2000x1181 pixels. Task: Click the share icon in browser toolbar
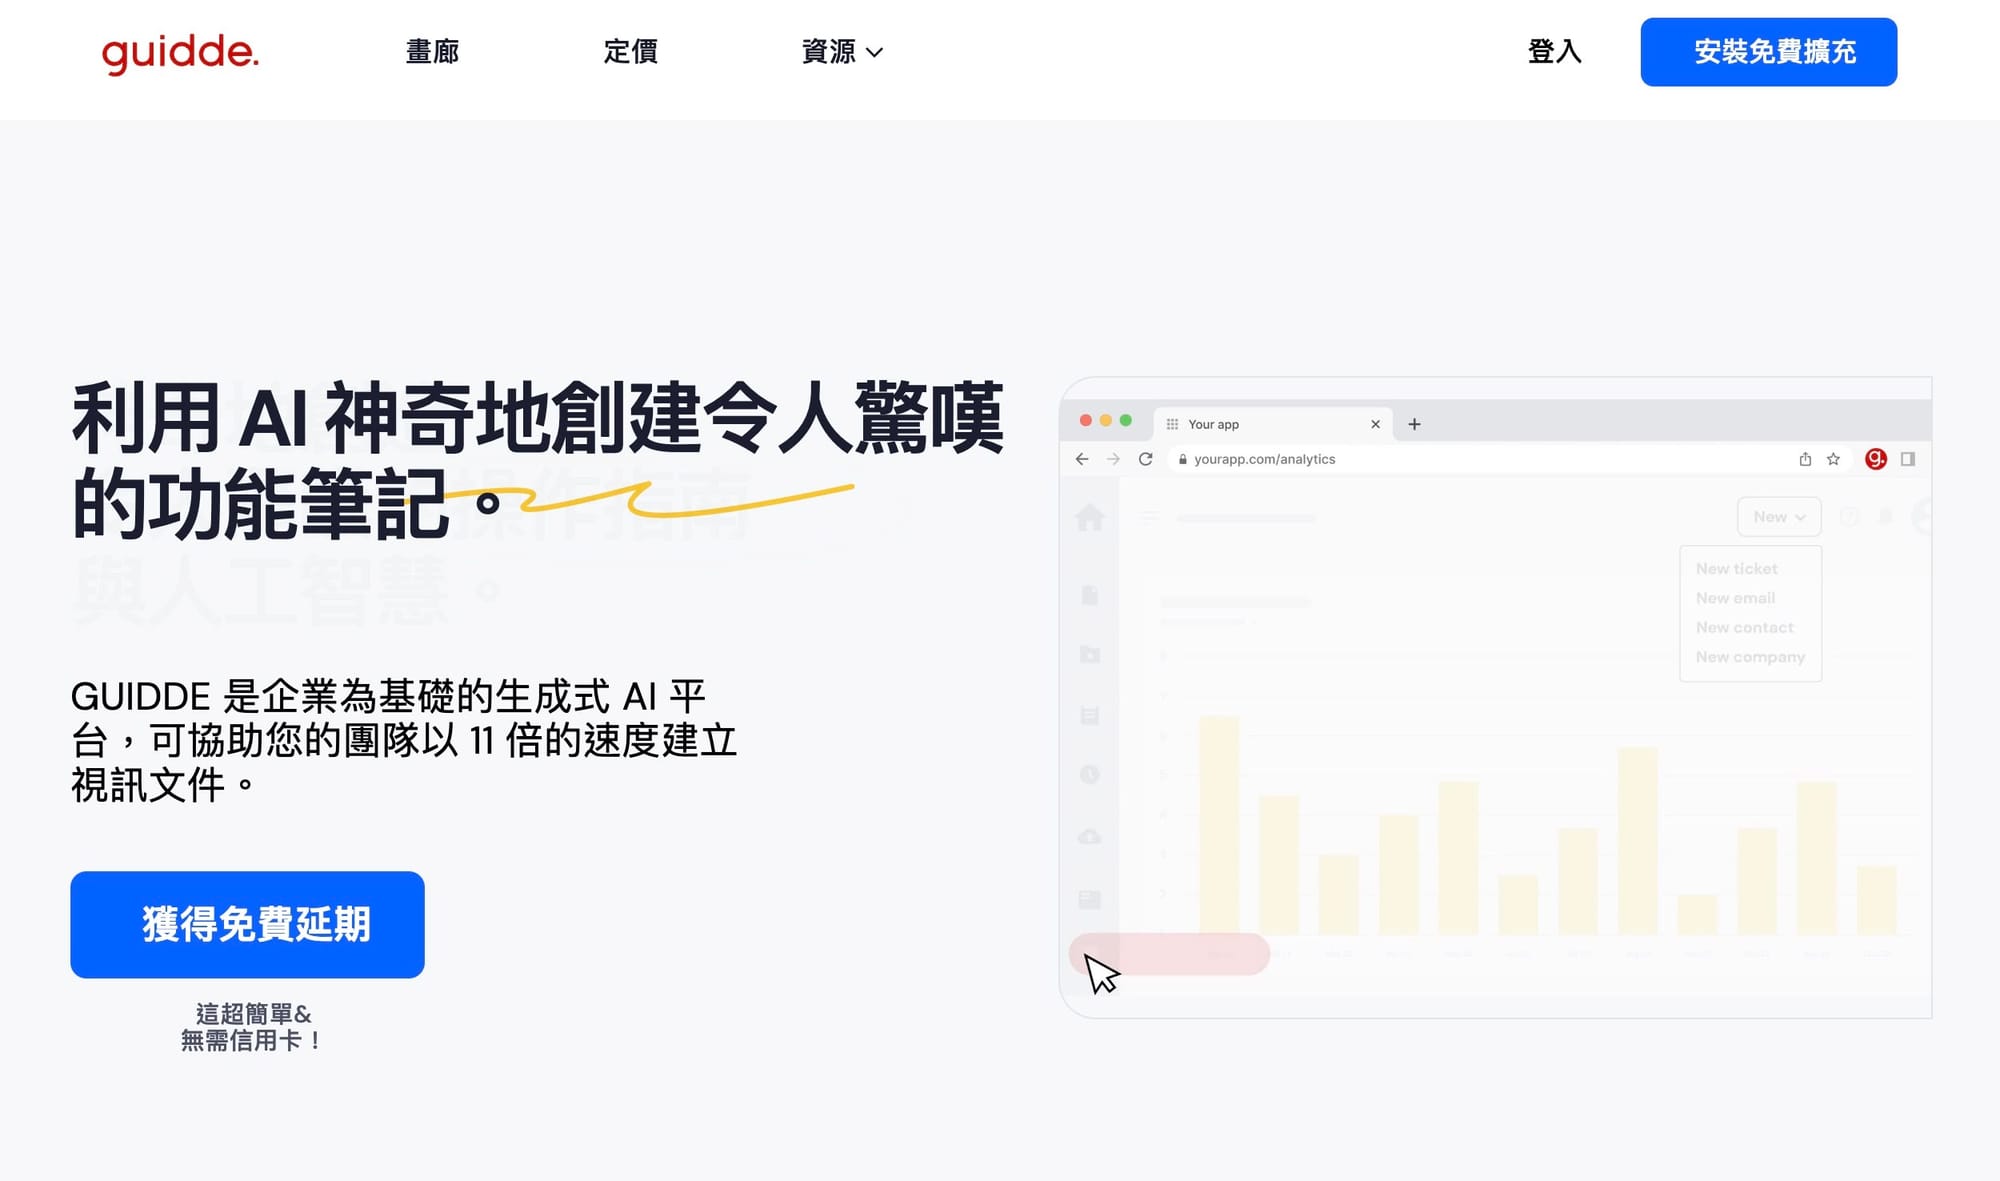click(1803, 458)
